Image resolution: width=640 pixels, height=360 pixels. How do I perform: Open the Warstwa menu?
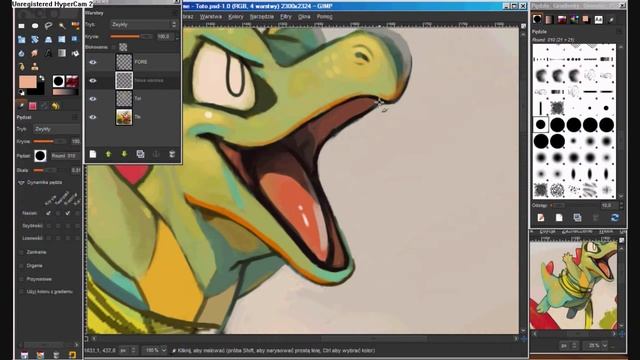[211, 17]
